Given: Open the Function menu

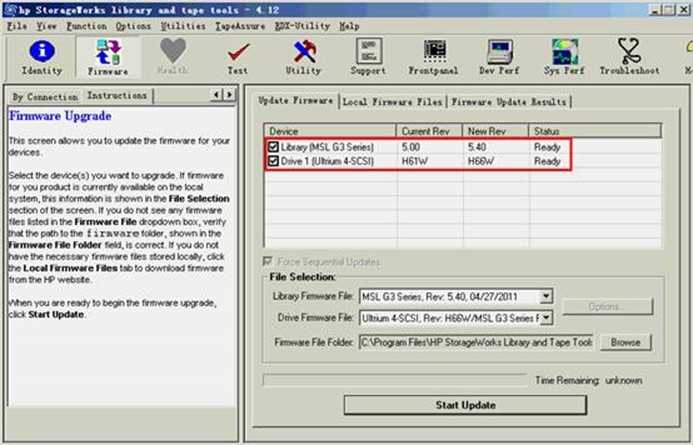Looking at the screenshot, I should click(86, 27).
